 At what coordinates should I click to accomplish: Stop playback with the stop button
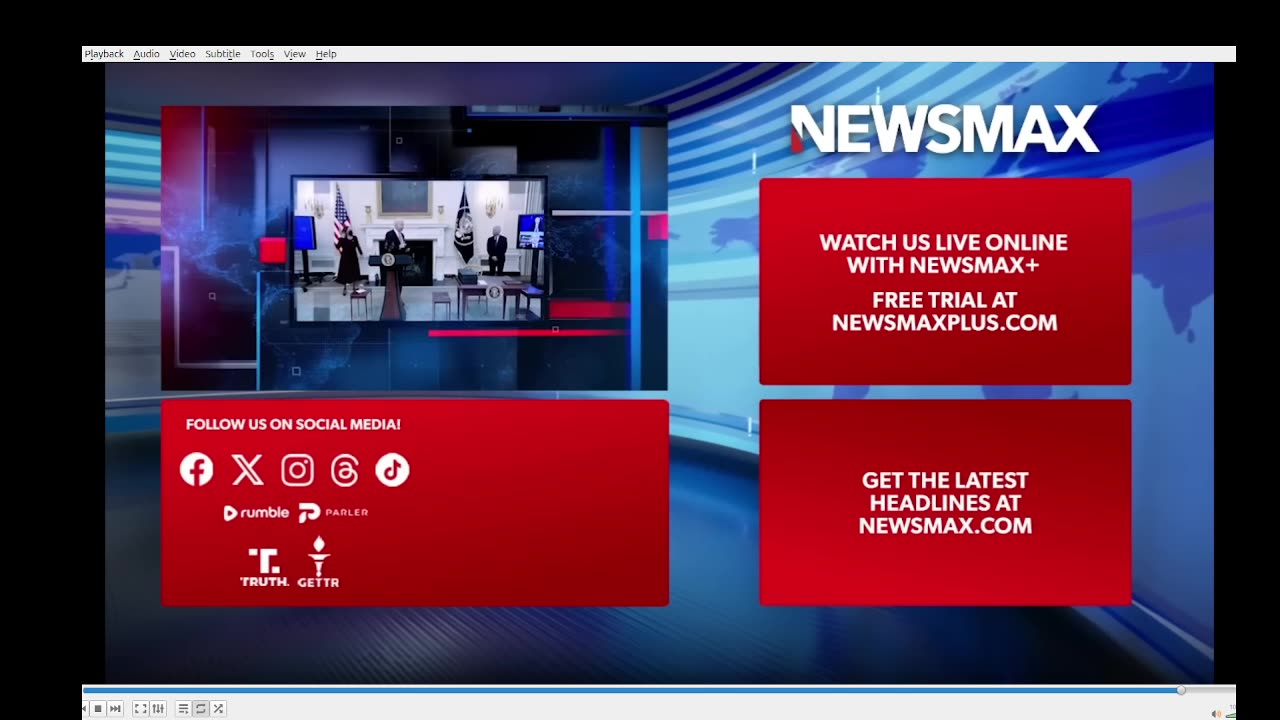click(98, 708)
